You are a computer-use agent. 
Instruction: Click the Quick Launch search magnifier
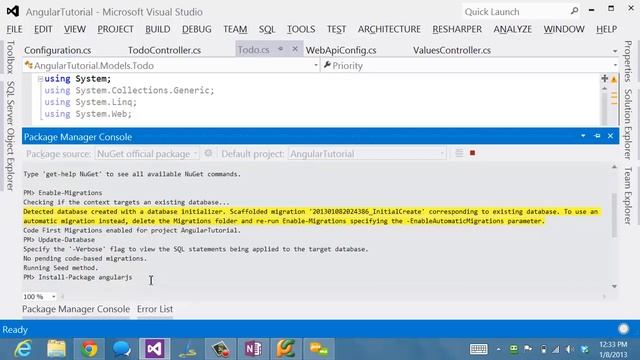(x=574, y=11)
